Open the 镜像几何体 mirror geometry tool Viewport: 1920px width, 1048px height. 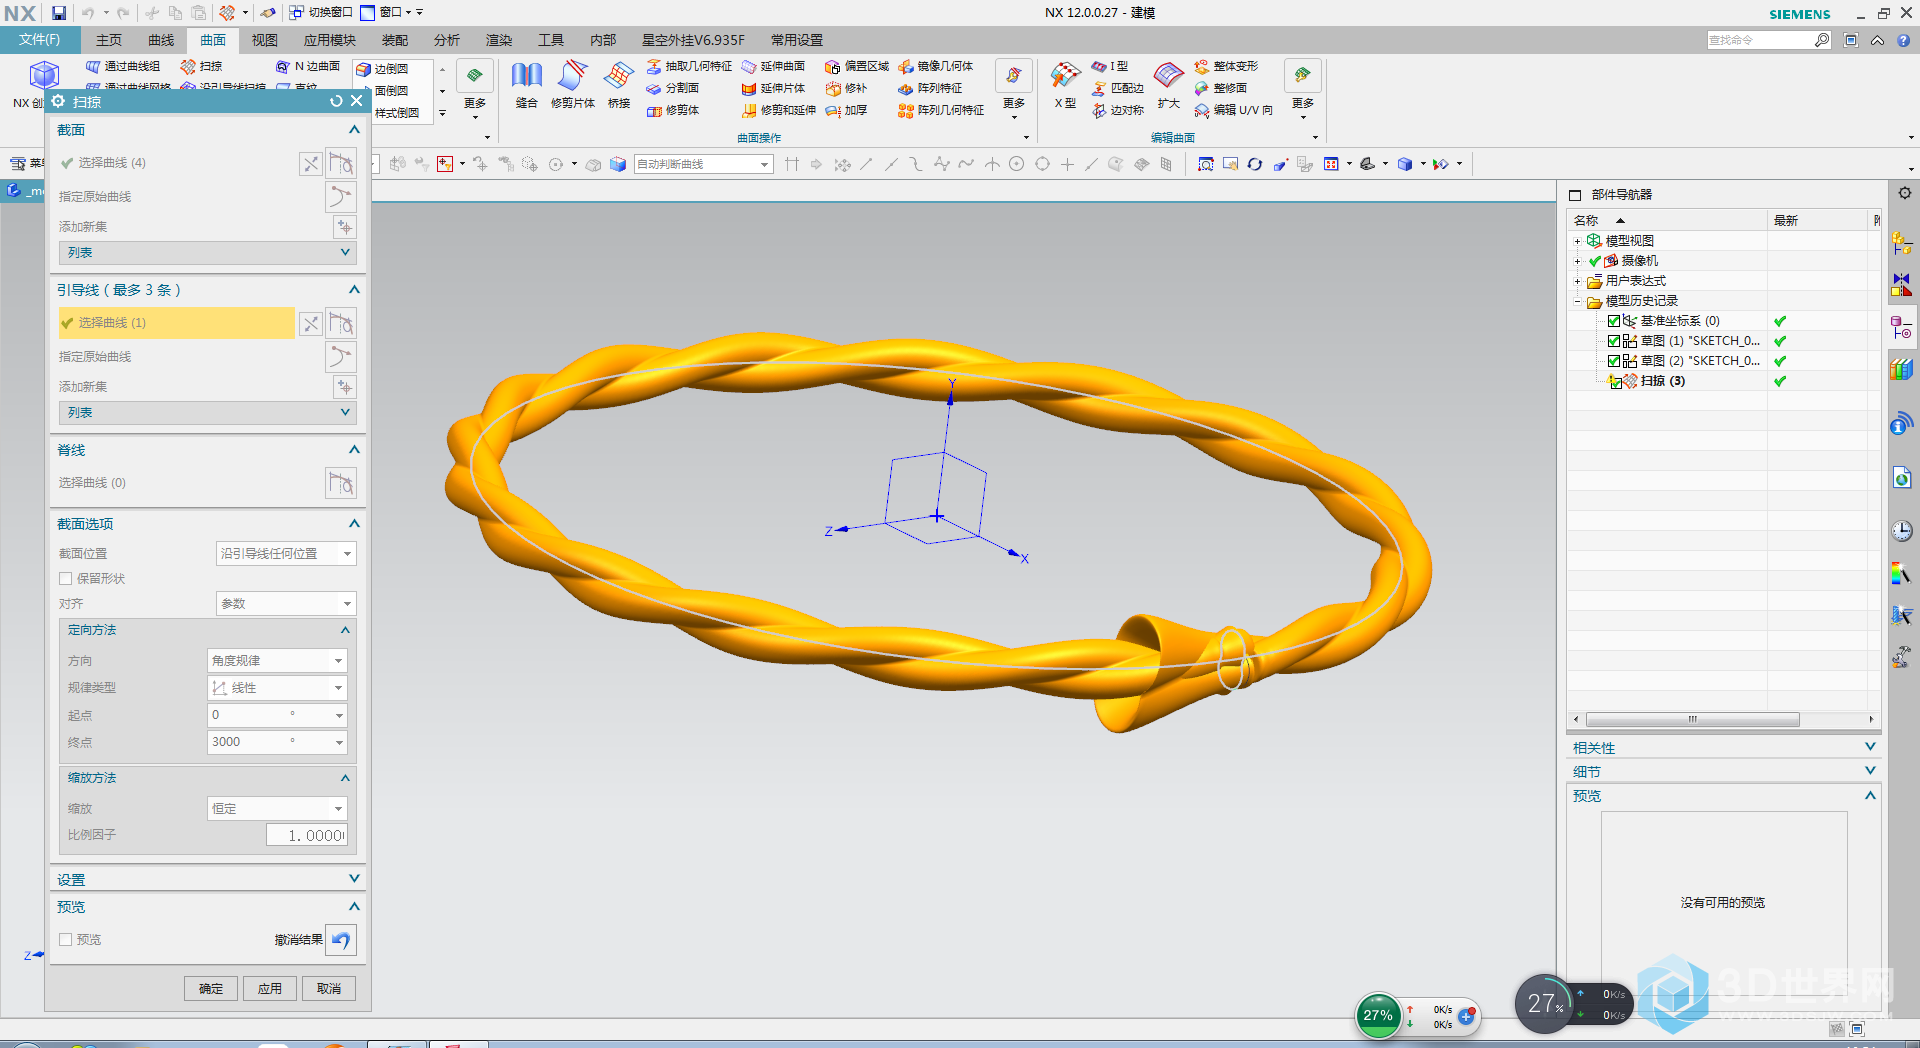(x=935, y=66)
